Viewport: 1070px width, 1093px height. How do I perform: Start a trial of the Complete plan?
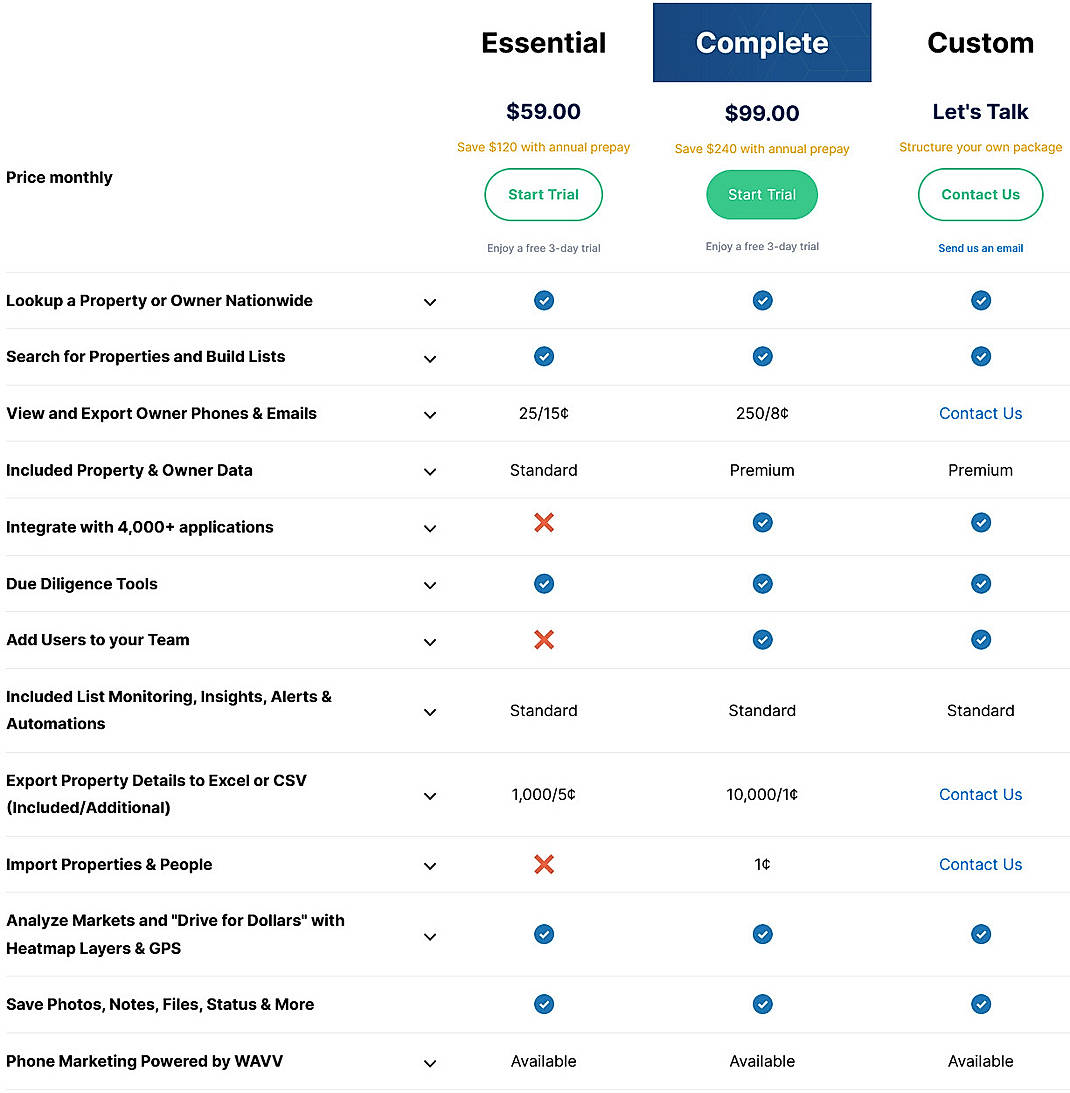[762, 194]
